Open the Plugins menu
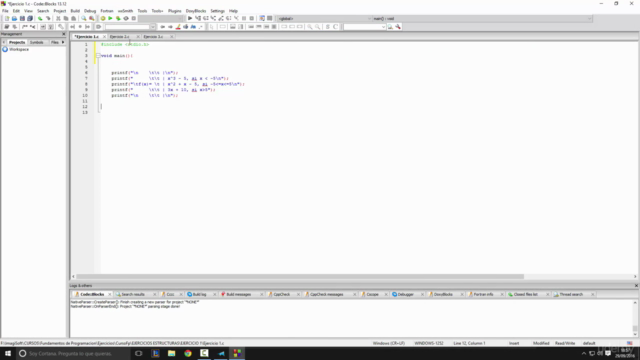This screenshot has height=360, width=640. 174,11
